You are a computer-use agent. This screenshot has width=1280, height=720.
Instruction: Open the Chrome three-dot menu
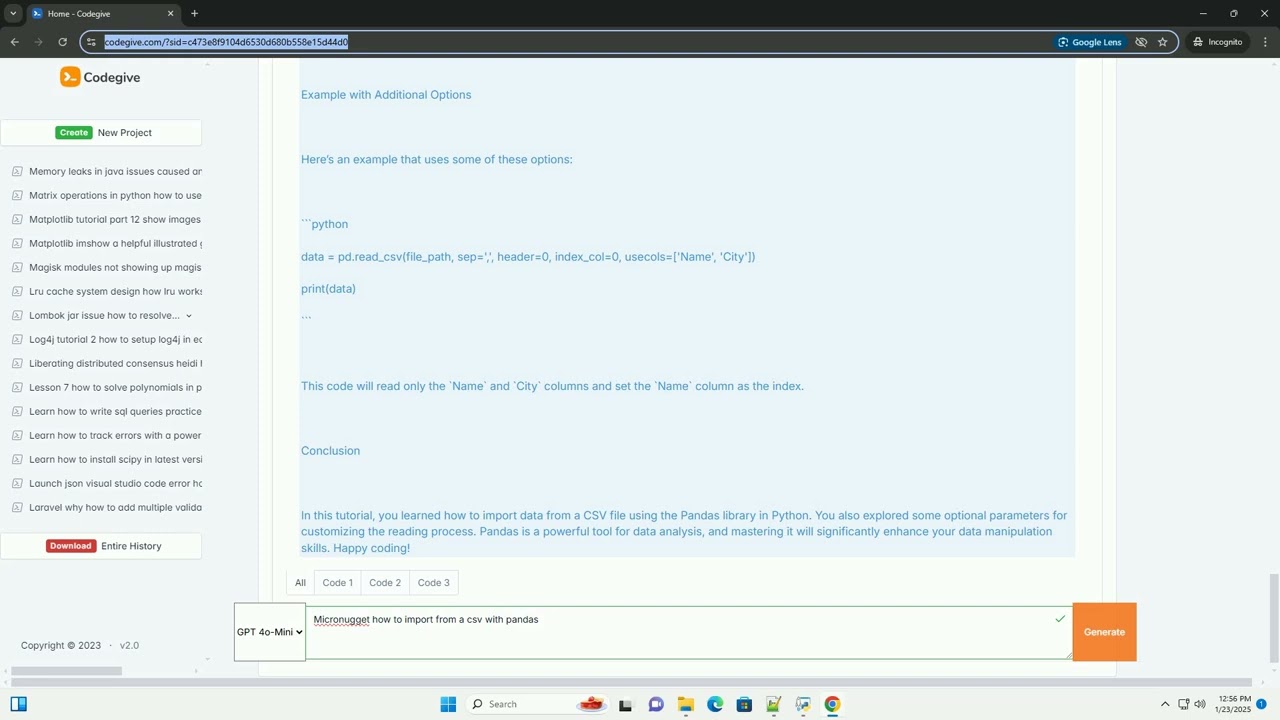(x=1264, y=42)
